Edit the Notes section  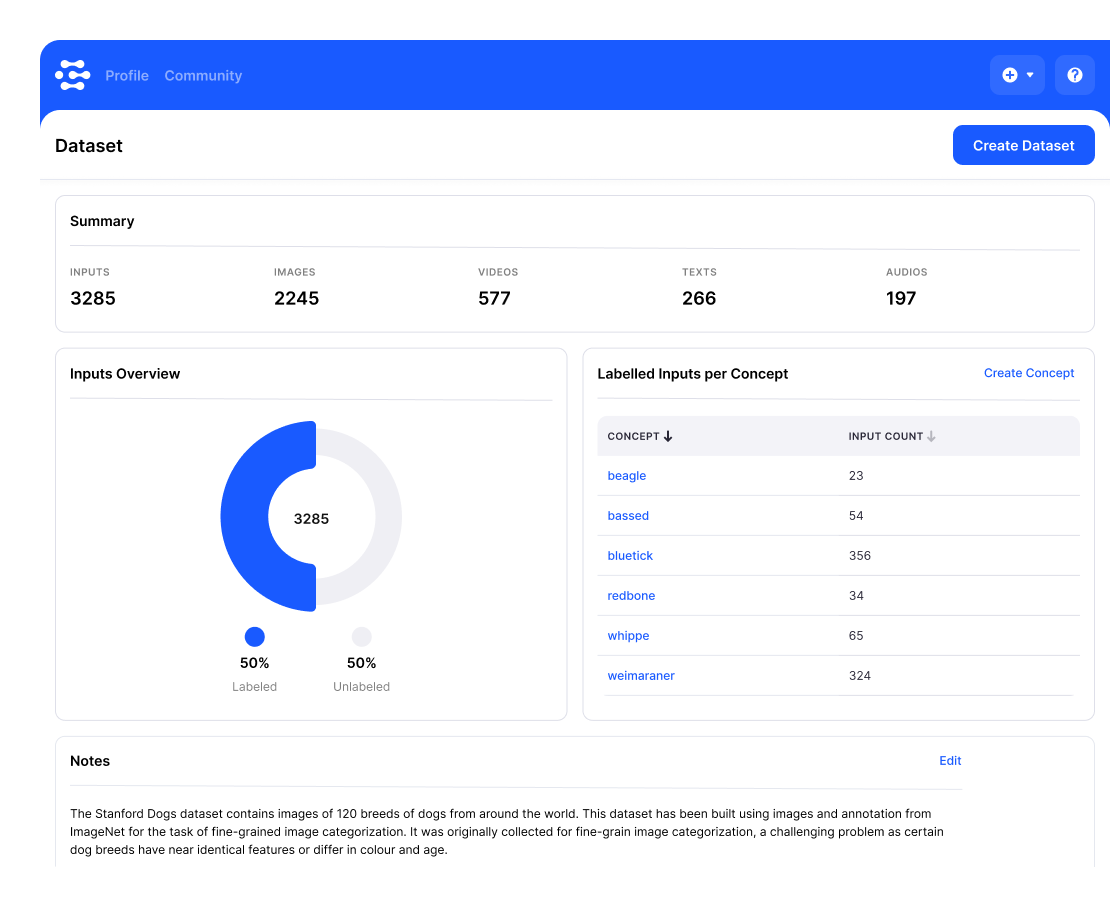[x=949, y=761]
